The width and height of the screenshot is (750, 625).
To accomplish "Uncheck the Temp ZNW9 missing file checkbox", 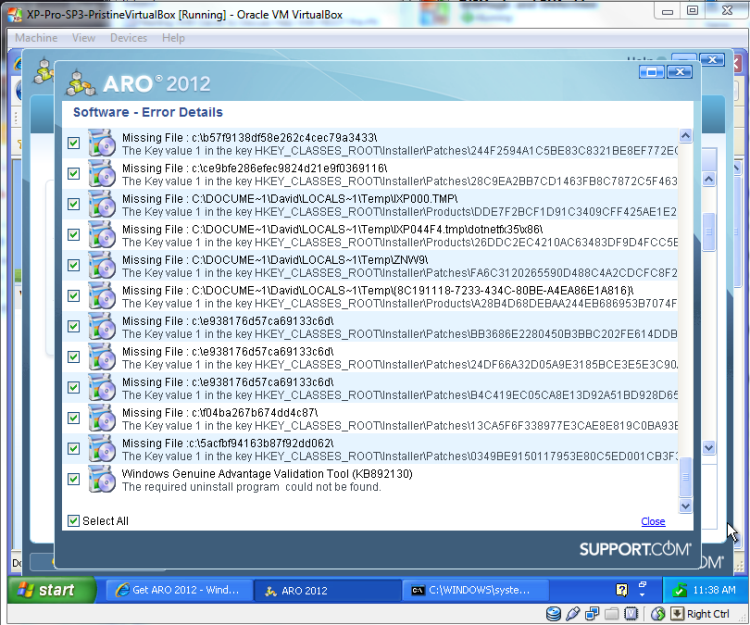I will (74, 265).
